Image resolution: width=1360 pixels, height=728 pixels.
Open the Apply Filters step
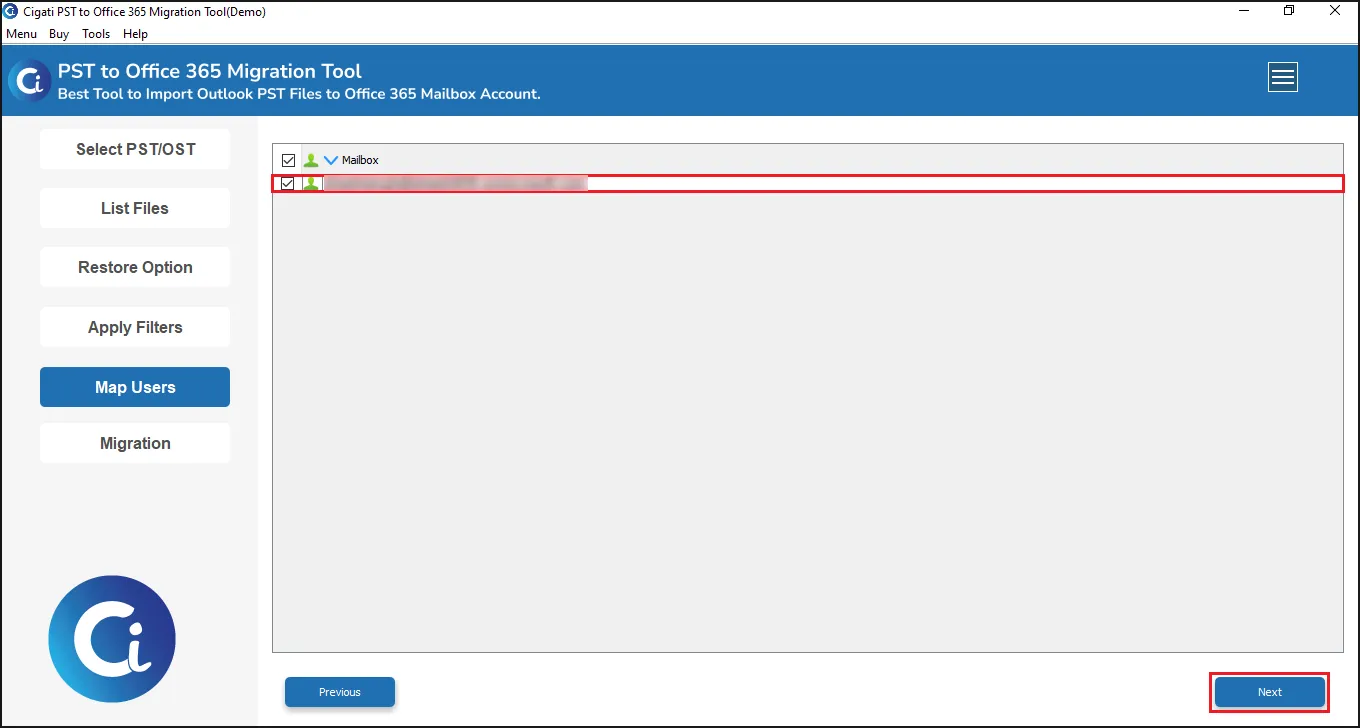click(135, 327)
